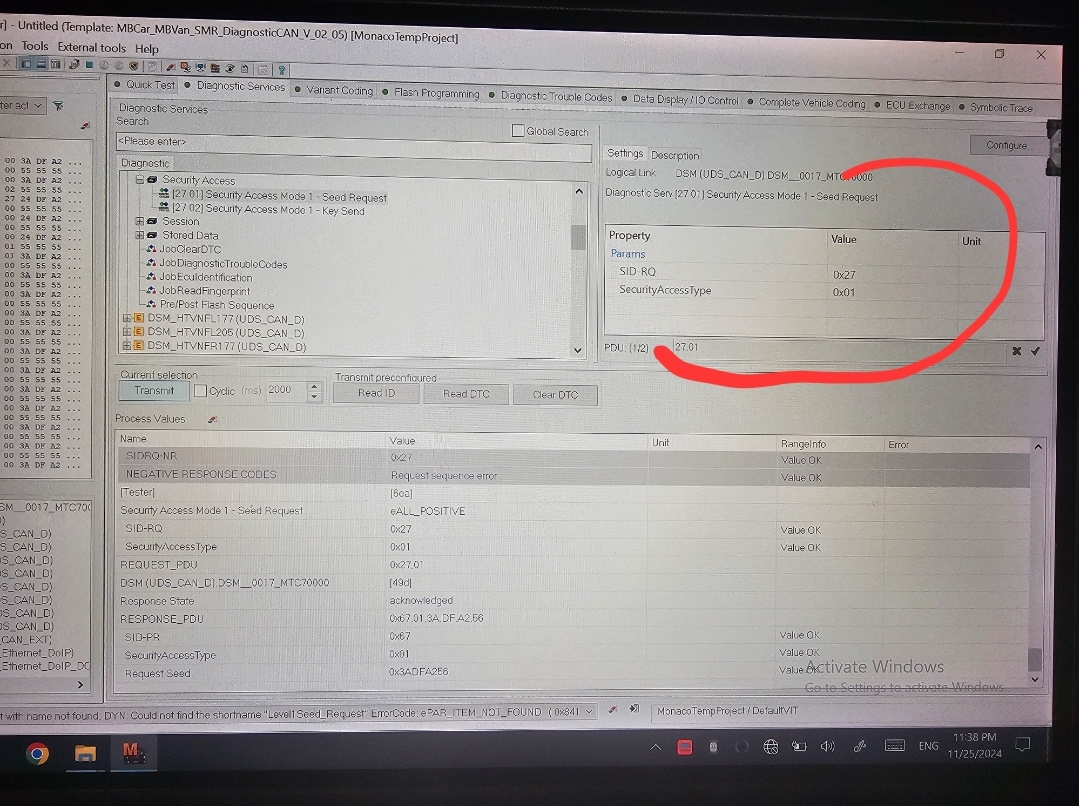Confirm PDU with the checkmark icon
This screenshot has width=1079, height=806.
coord(1035,351)
